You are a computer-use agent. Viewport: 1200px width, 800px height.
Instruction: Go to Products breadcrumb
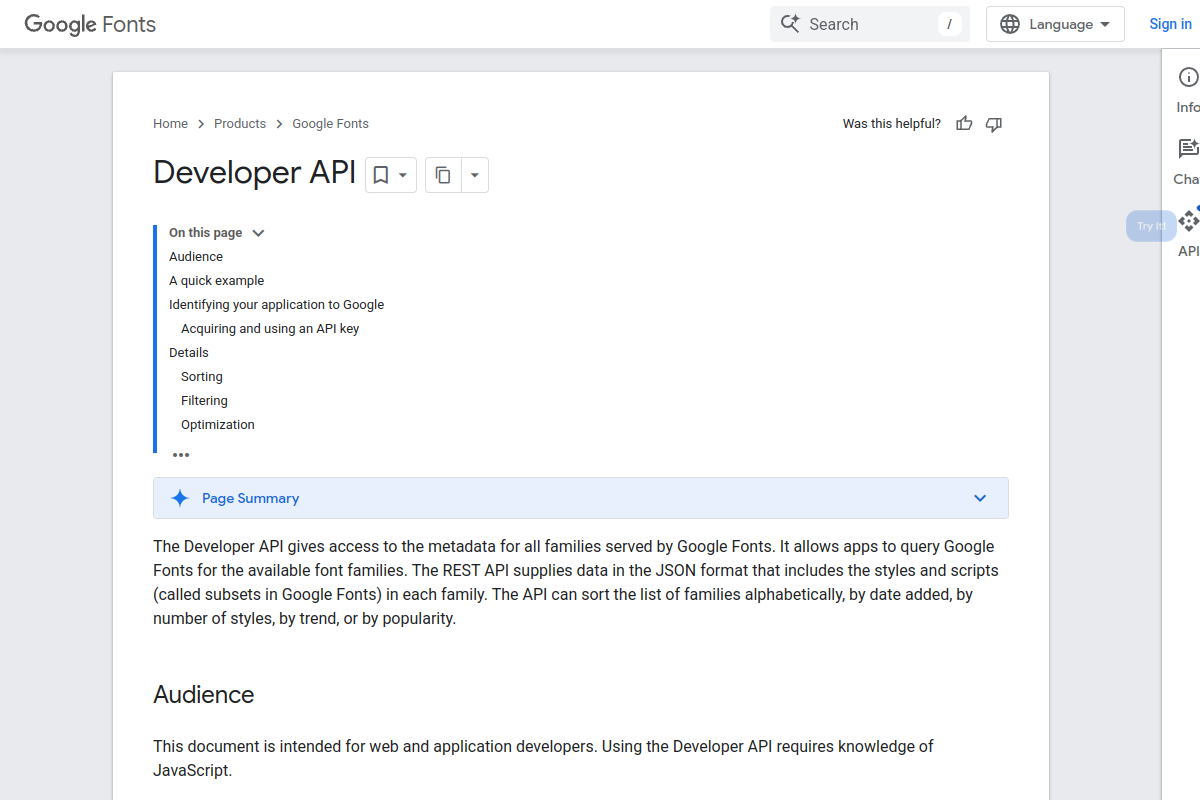point(240,124)
